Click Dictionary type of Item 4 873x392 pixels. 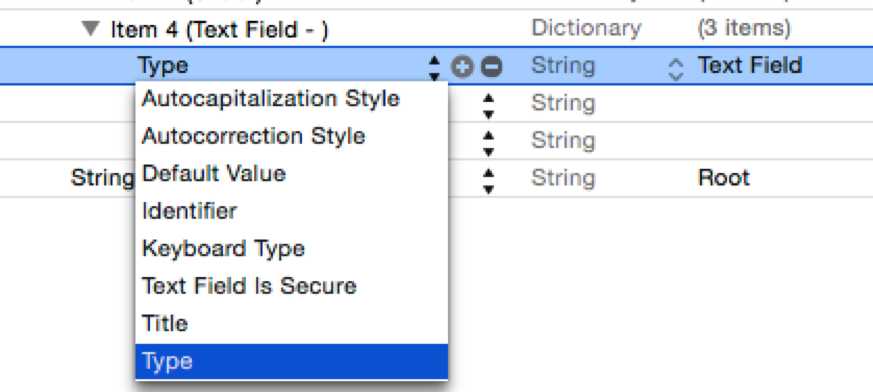tap(586, 28)
